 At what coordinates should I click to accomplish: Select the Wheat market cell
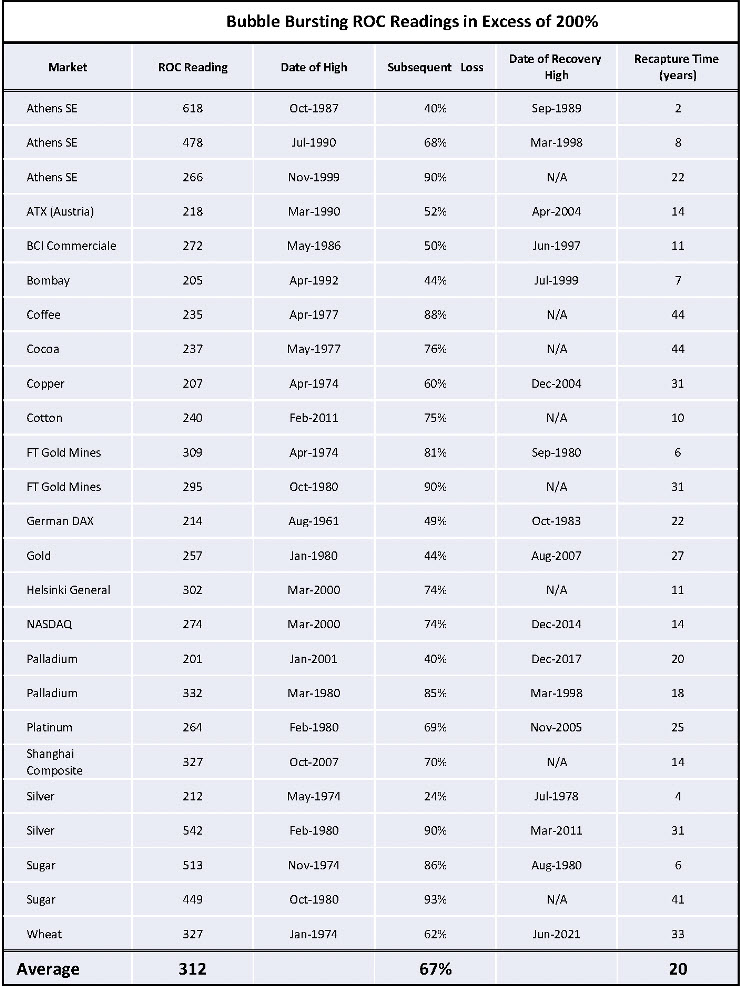(x=44, y=934)
